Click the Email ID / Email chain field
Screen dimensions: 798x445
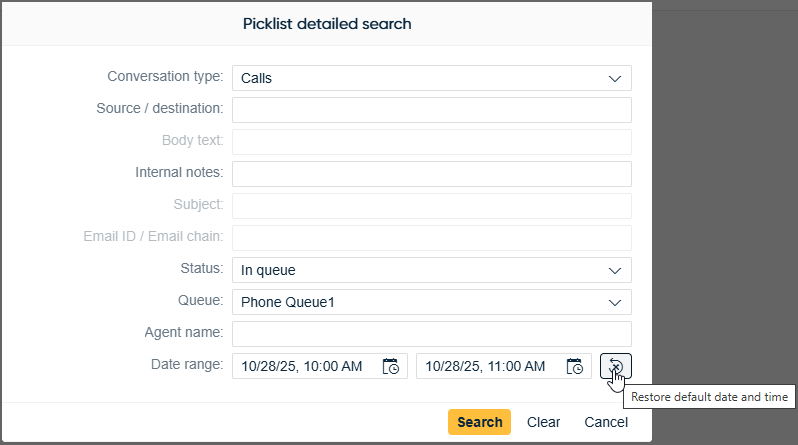coord(431,238)
